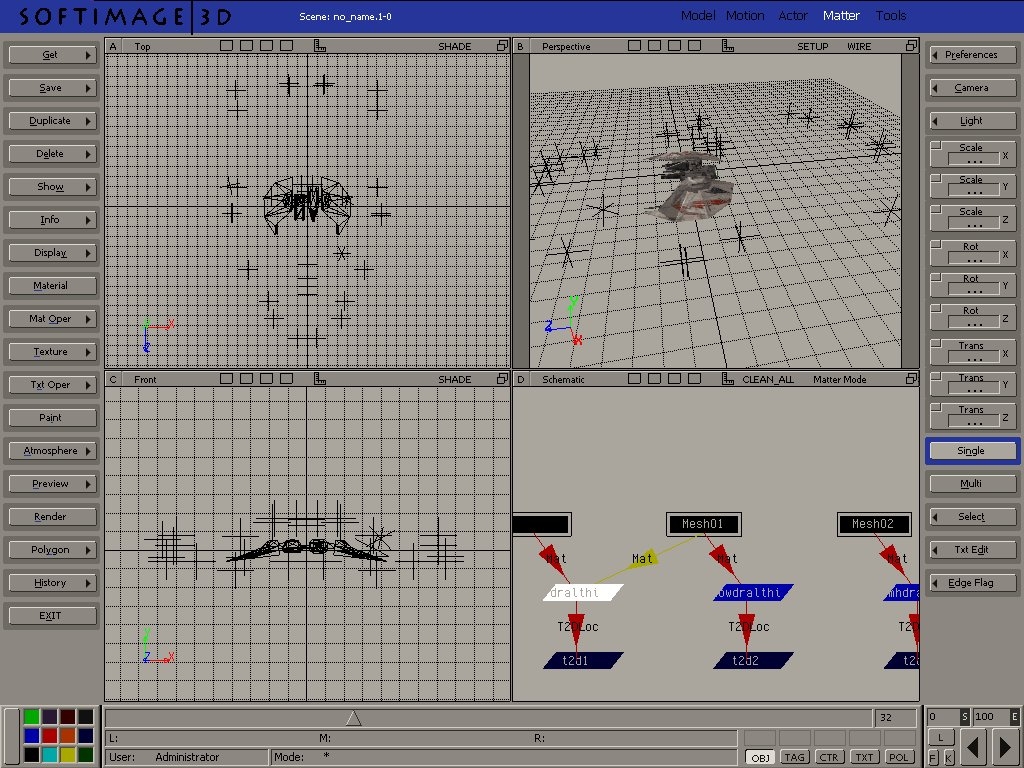Toggle the OBJ selection mode

(x=760, y=757)
